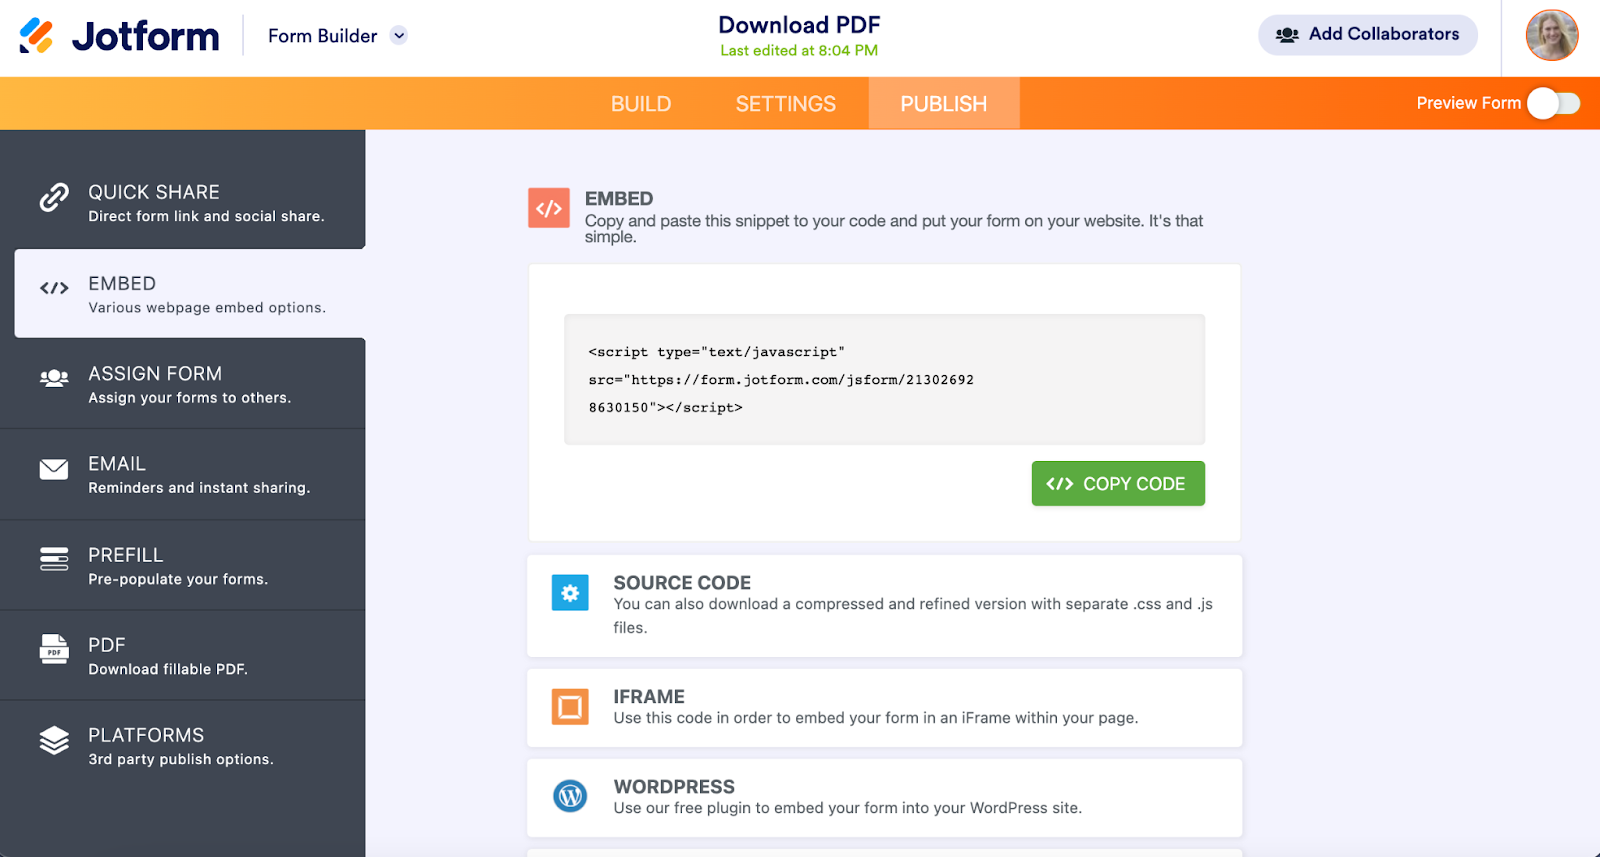This screenshot has height=857, width=1600.
Task: Click the Quick Share link icon
Action: click(x=54, y=198)
